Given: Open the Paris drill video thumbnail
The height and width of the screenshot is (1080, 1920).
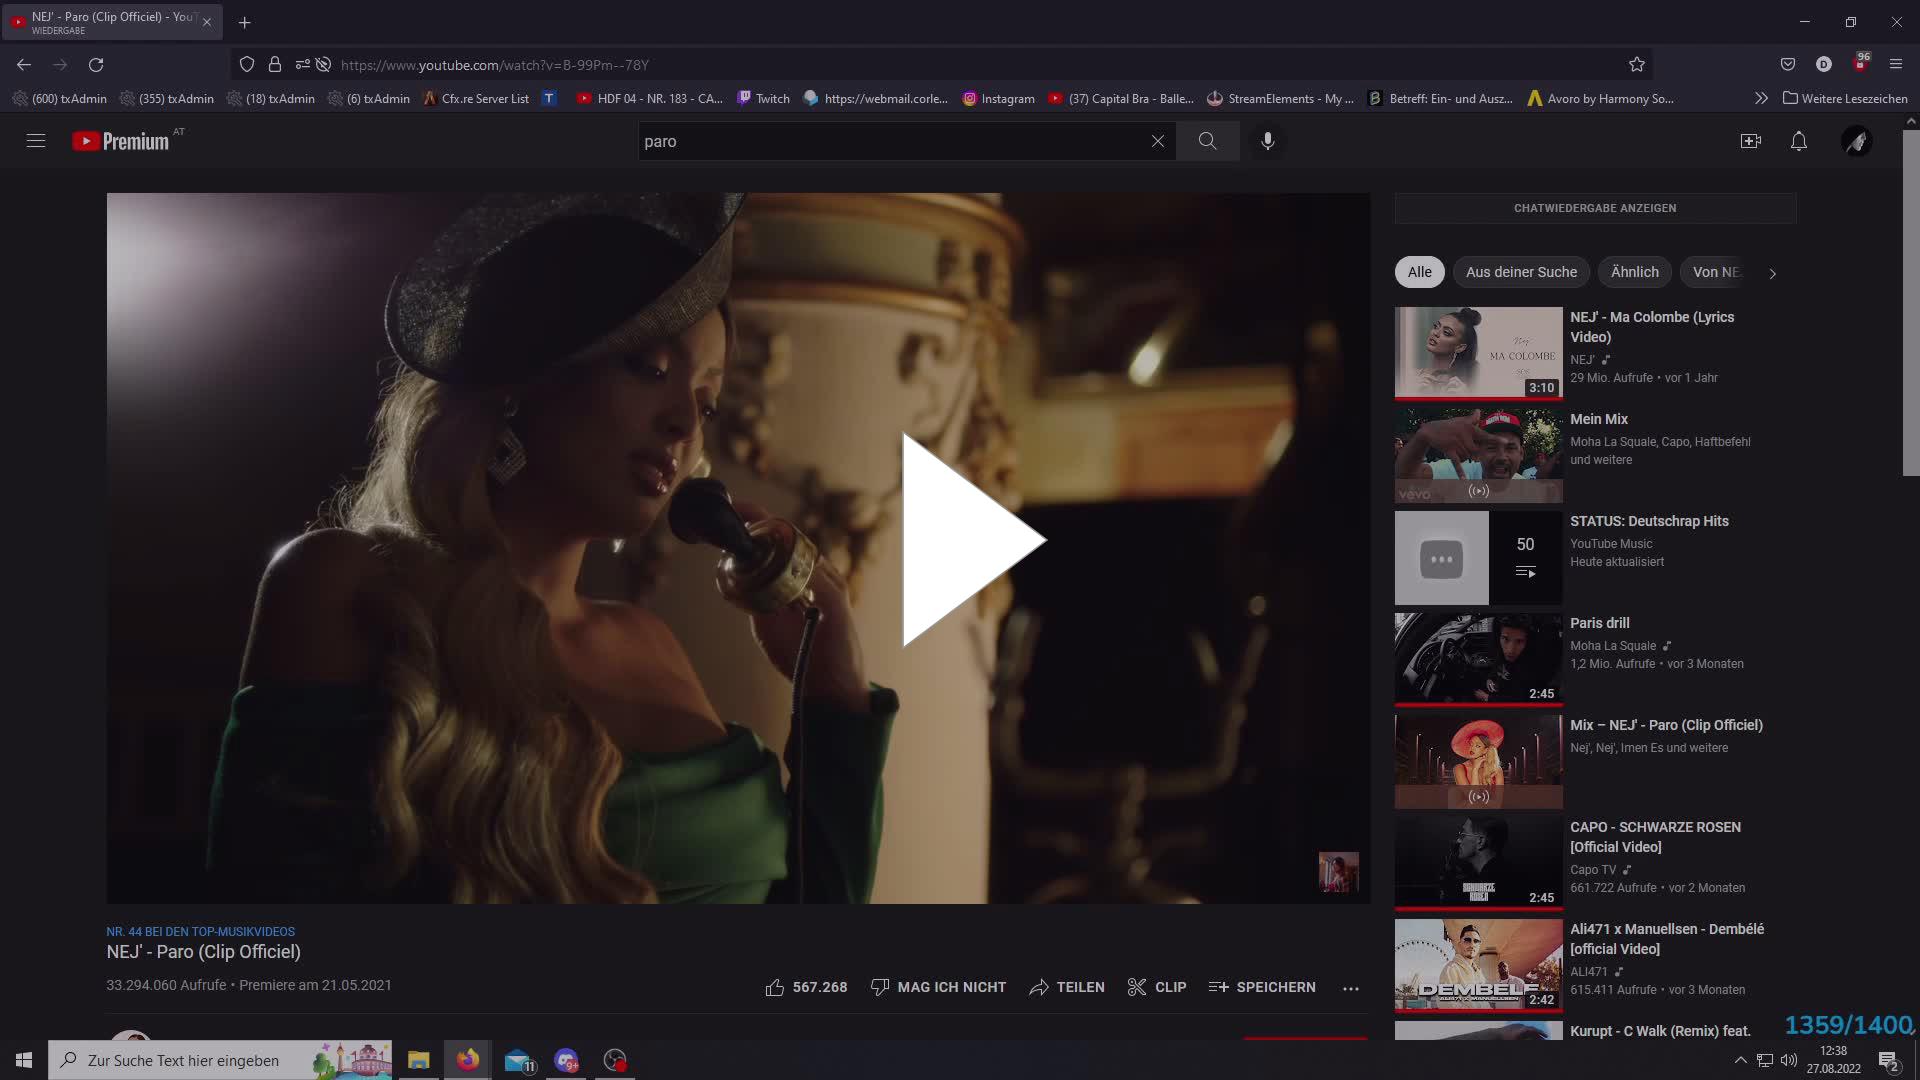Looking at the screenshot, I should [1477, 658].
